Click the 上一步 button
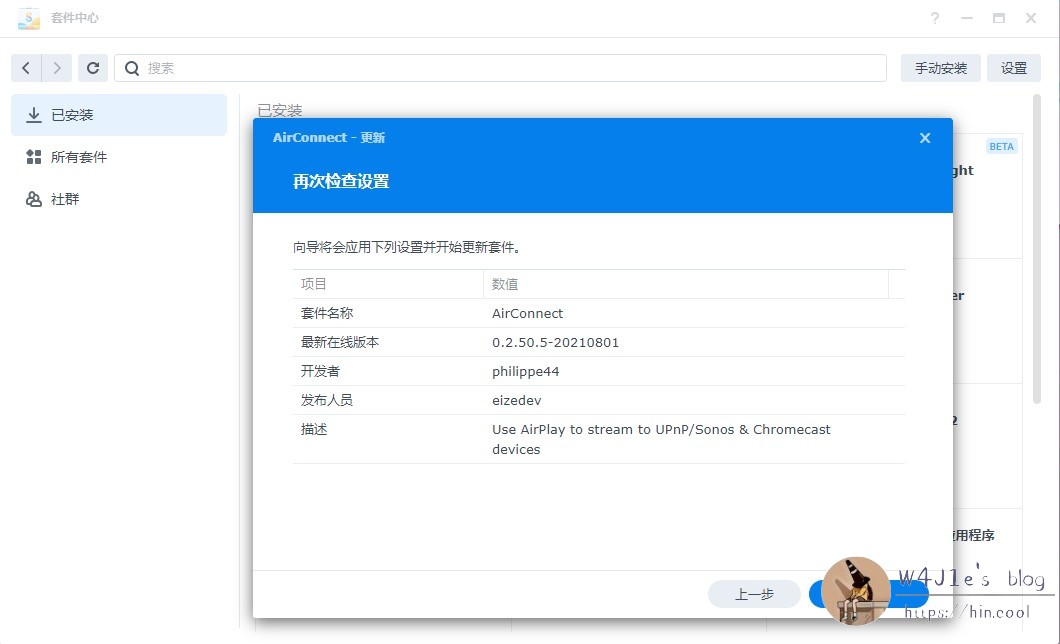The width and height of the screenshot is (1060, 644). [754, 593]
